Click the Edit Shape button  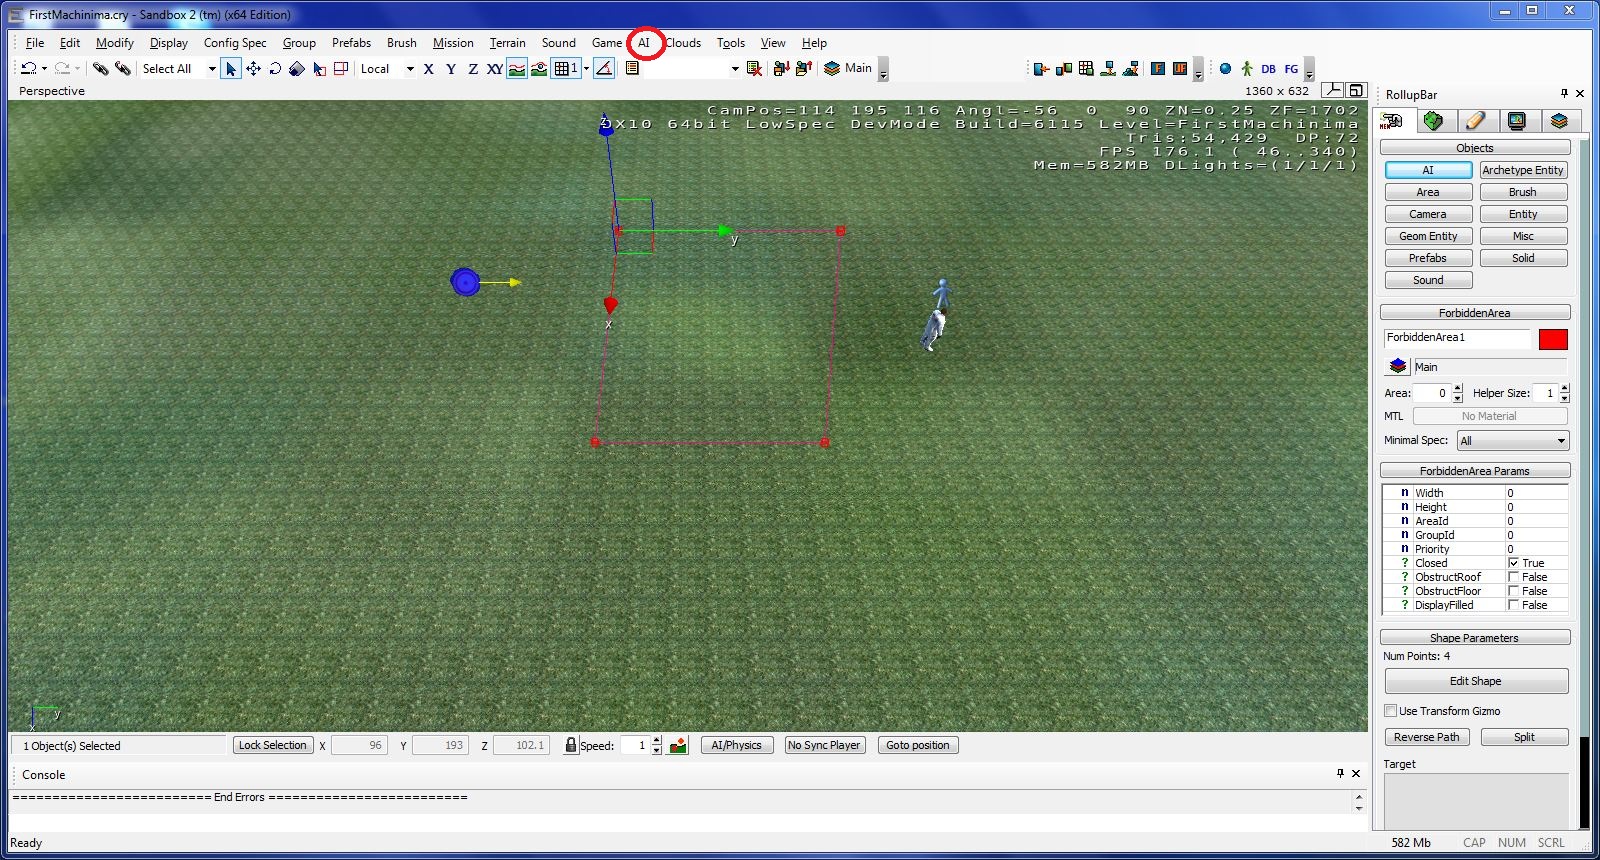click(1476, 681)
